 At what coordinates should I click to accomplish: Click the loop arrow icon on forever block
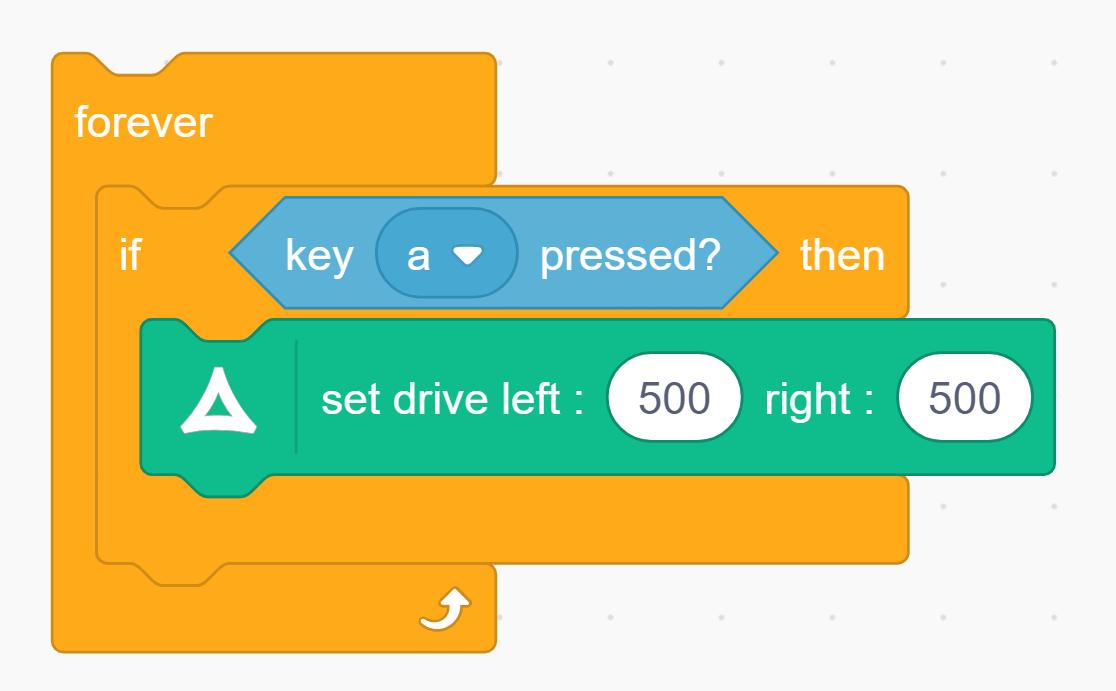(445, 609)
